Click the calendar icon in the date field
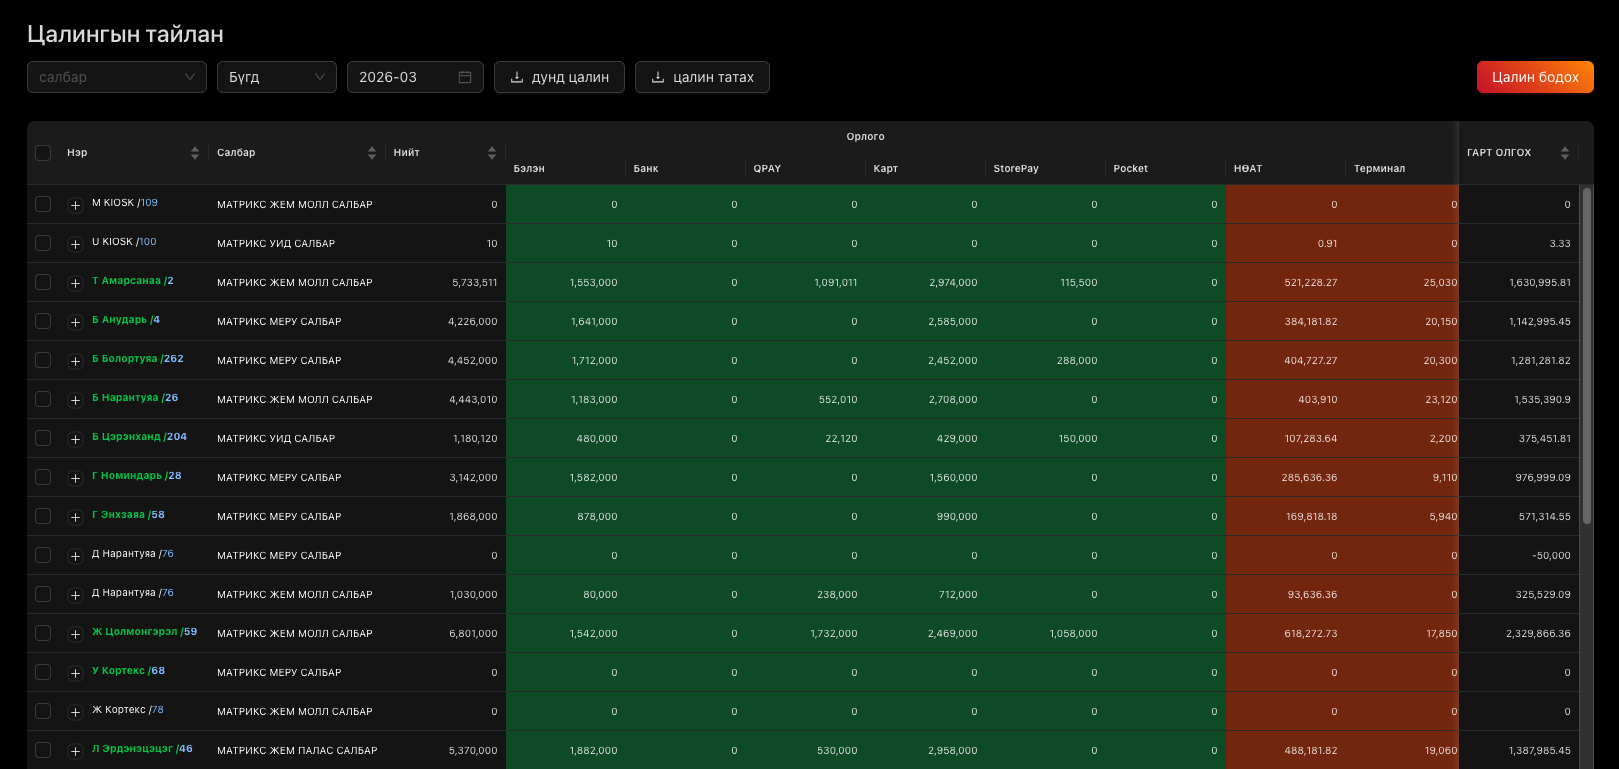This screenshot has height=769, width=1619. 465,77
